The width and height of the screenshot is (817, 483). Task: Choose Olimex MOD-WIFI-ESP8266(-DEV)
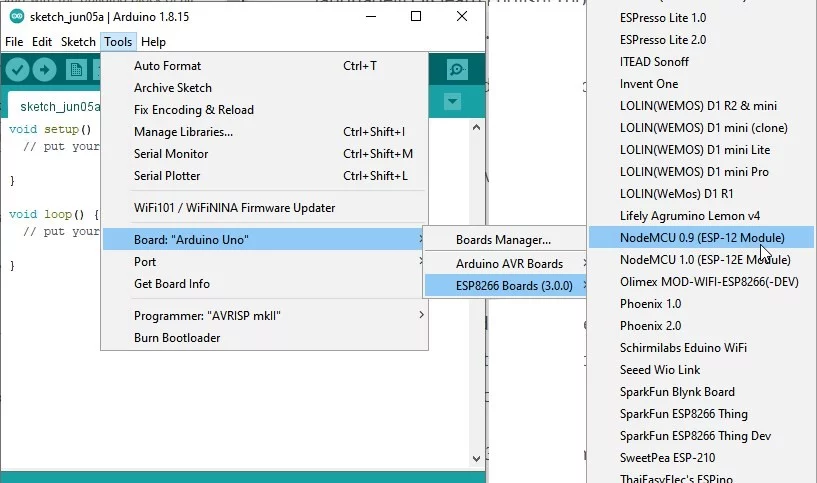pos(701,281)
